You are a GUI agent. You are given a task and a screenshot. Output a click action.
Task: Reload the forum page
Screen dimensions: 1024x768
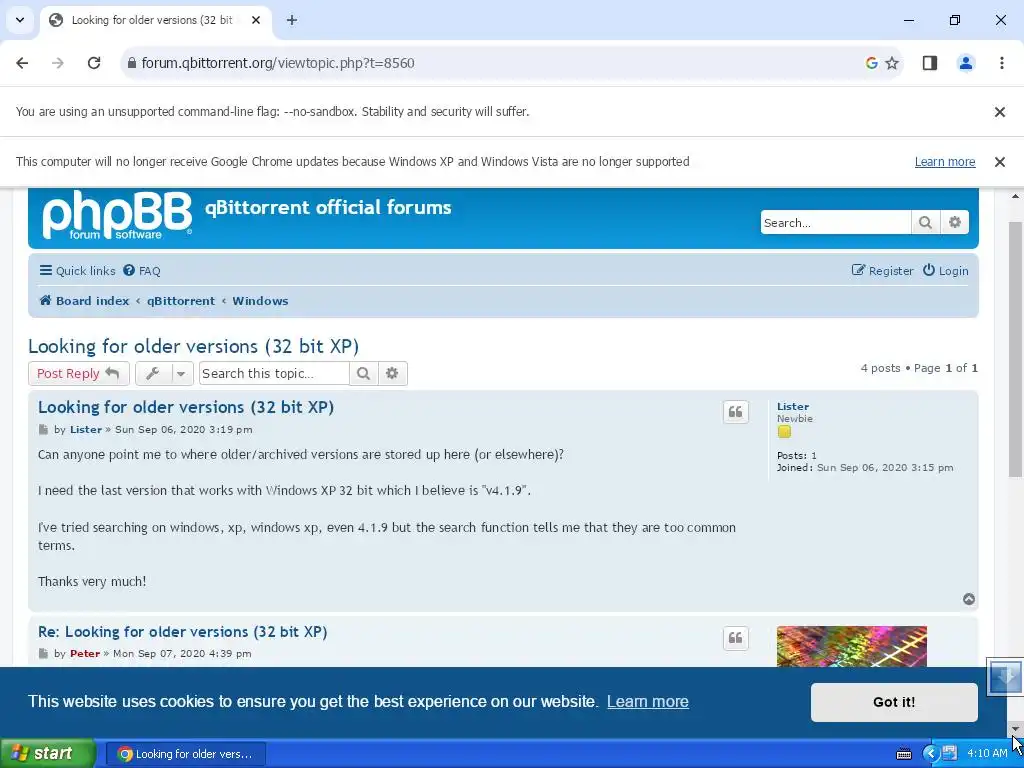pos(94,63)
